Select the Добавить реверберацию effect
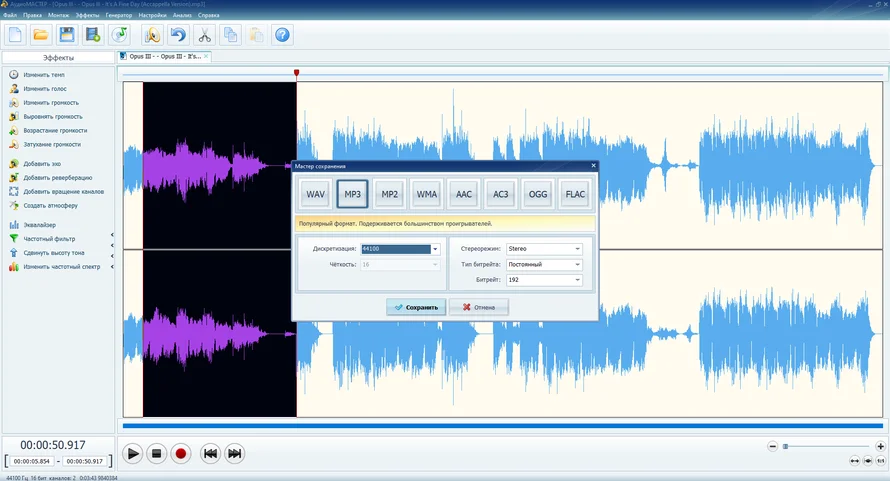 coord(57,178)
